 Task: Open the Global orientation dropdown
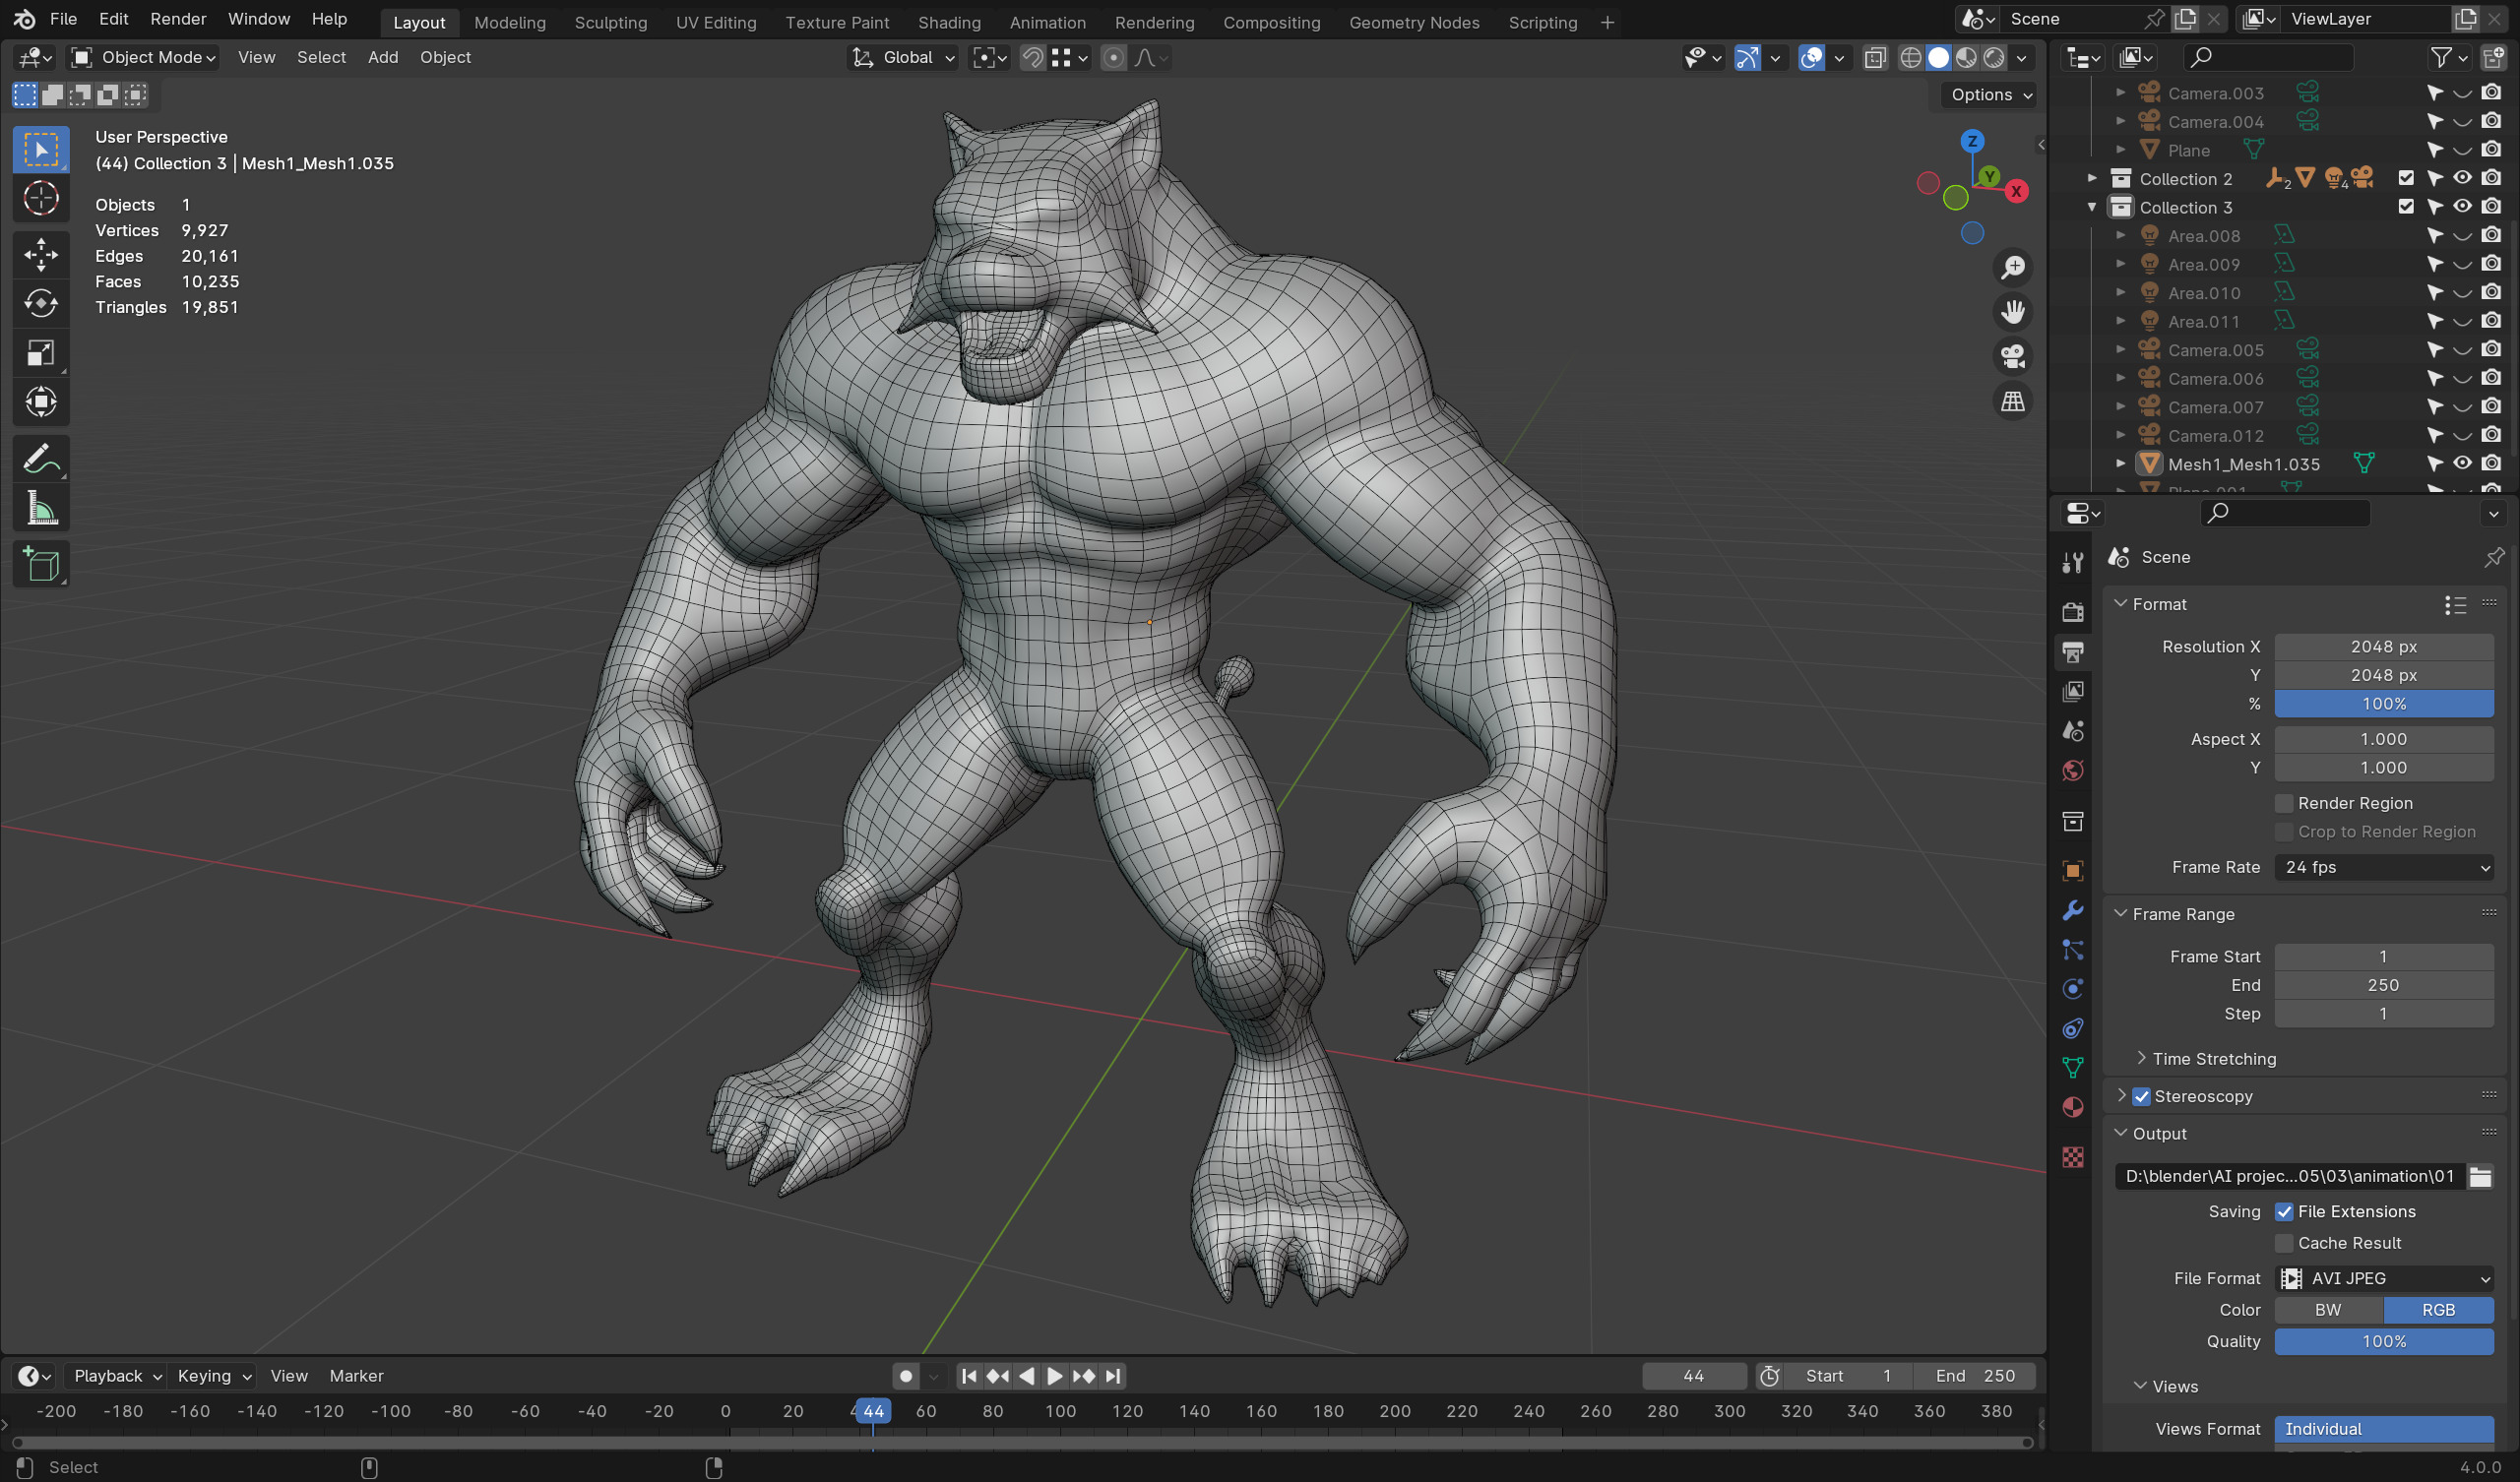(x=903, y=57)
